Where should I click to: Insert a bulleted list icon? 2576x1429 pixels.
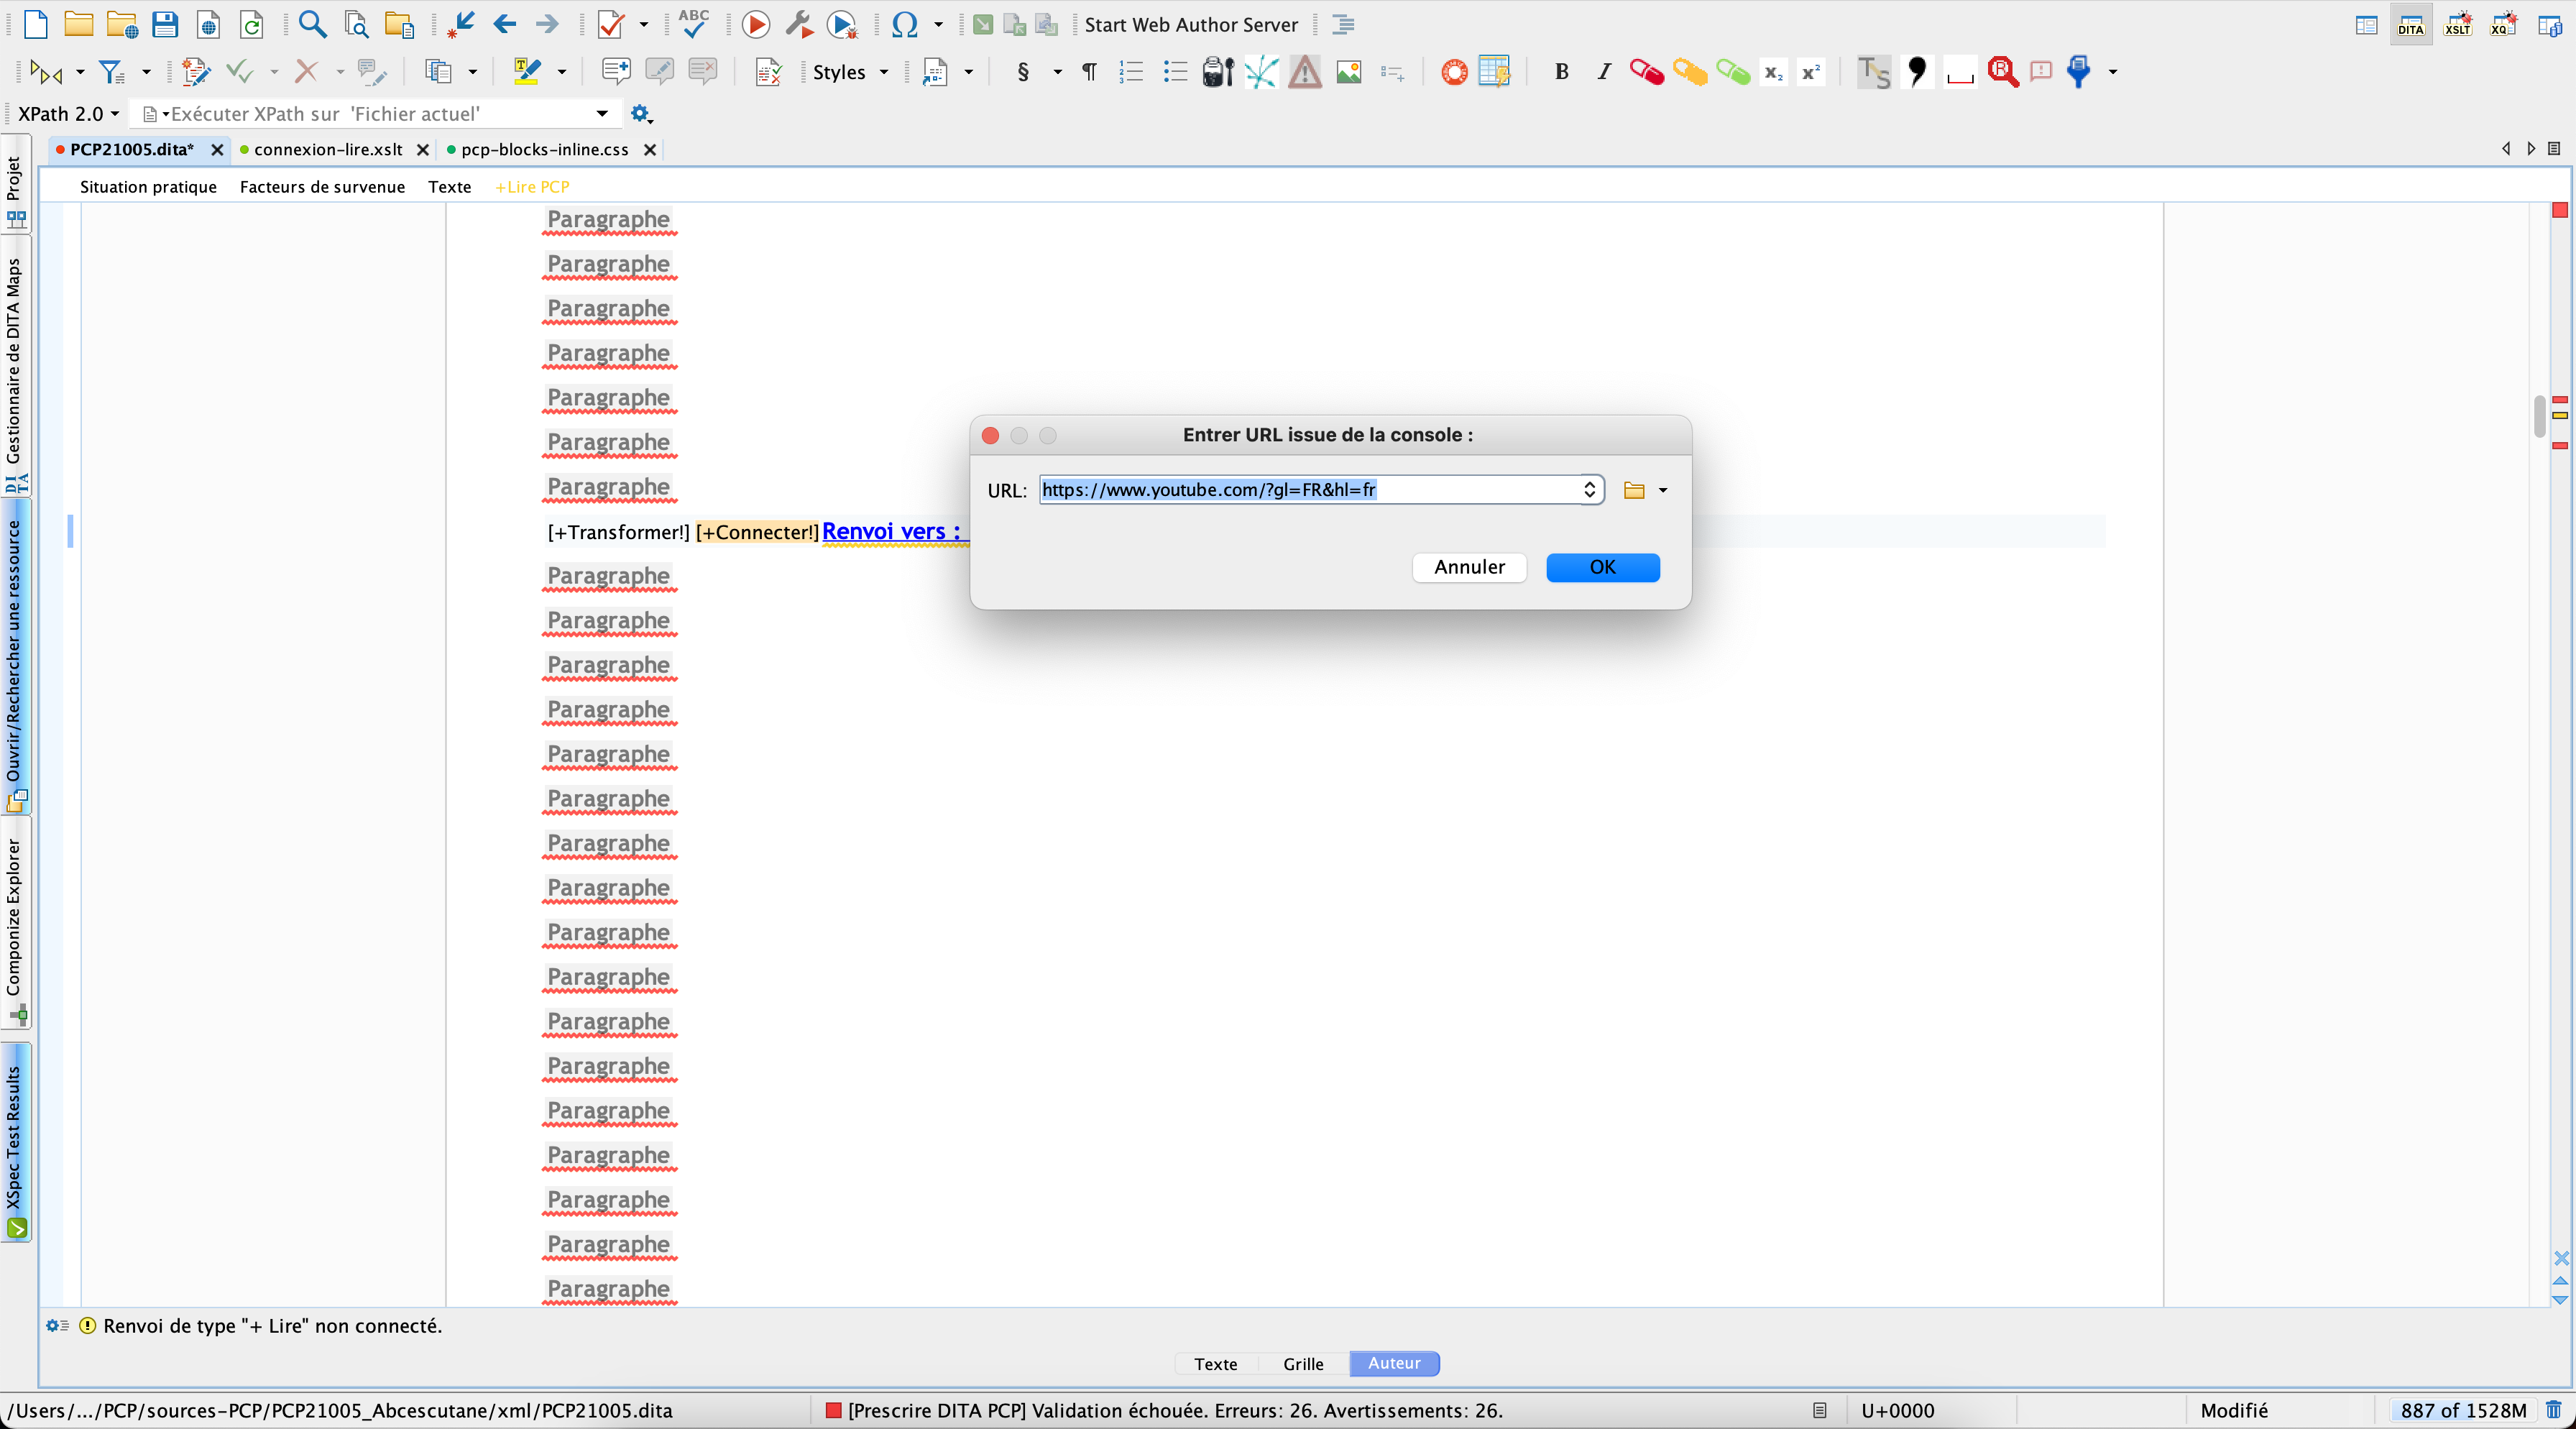[x=1175, y=71]
